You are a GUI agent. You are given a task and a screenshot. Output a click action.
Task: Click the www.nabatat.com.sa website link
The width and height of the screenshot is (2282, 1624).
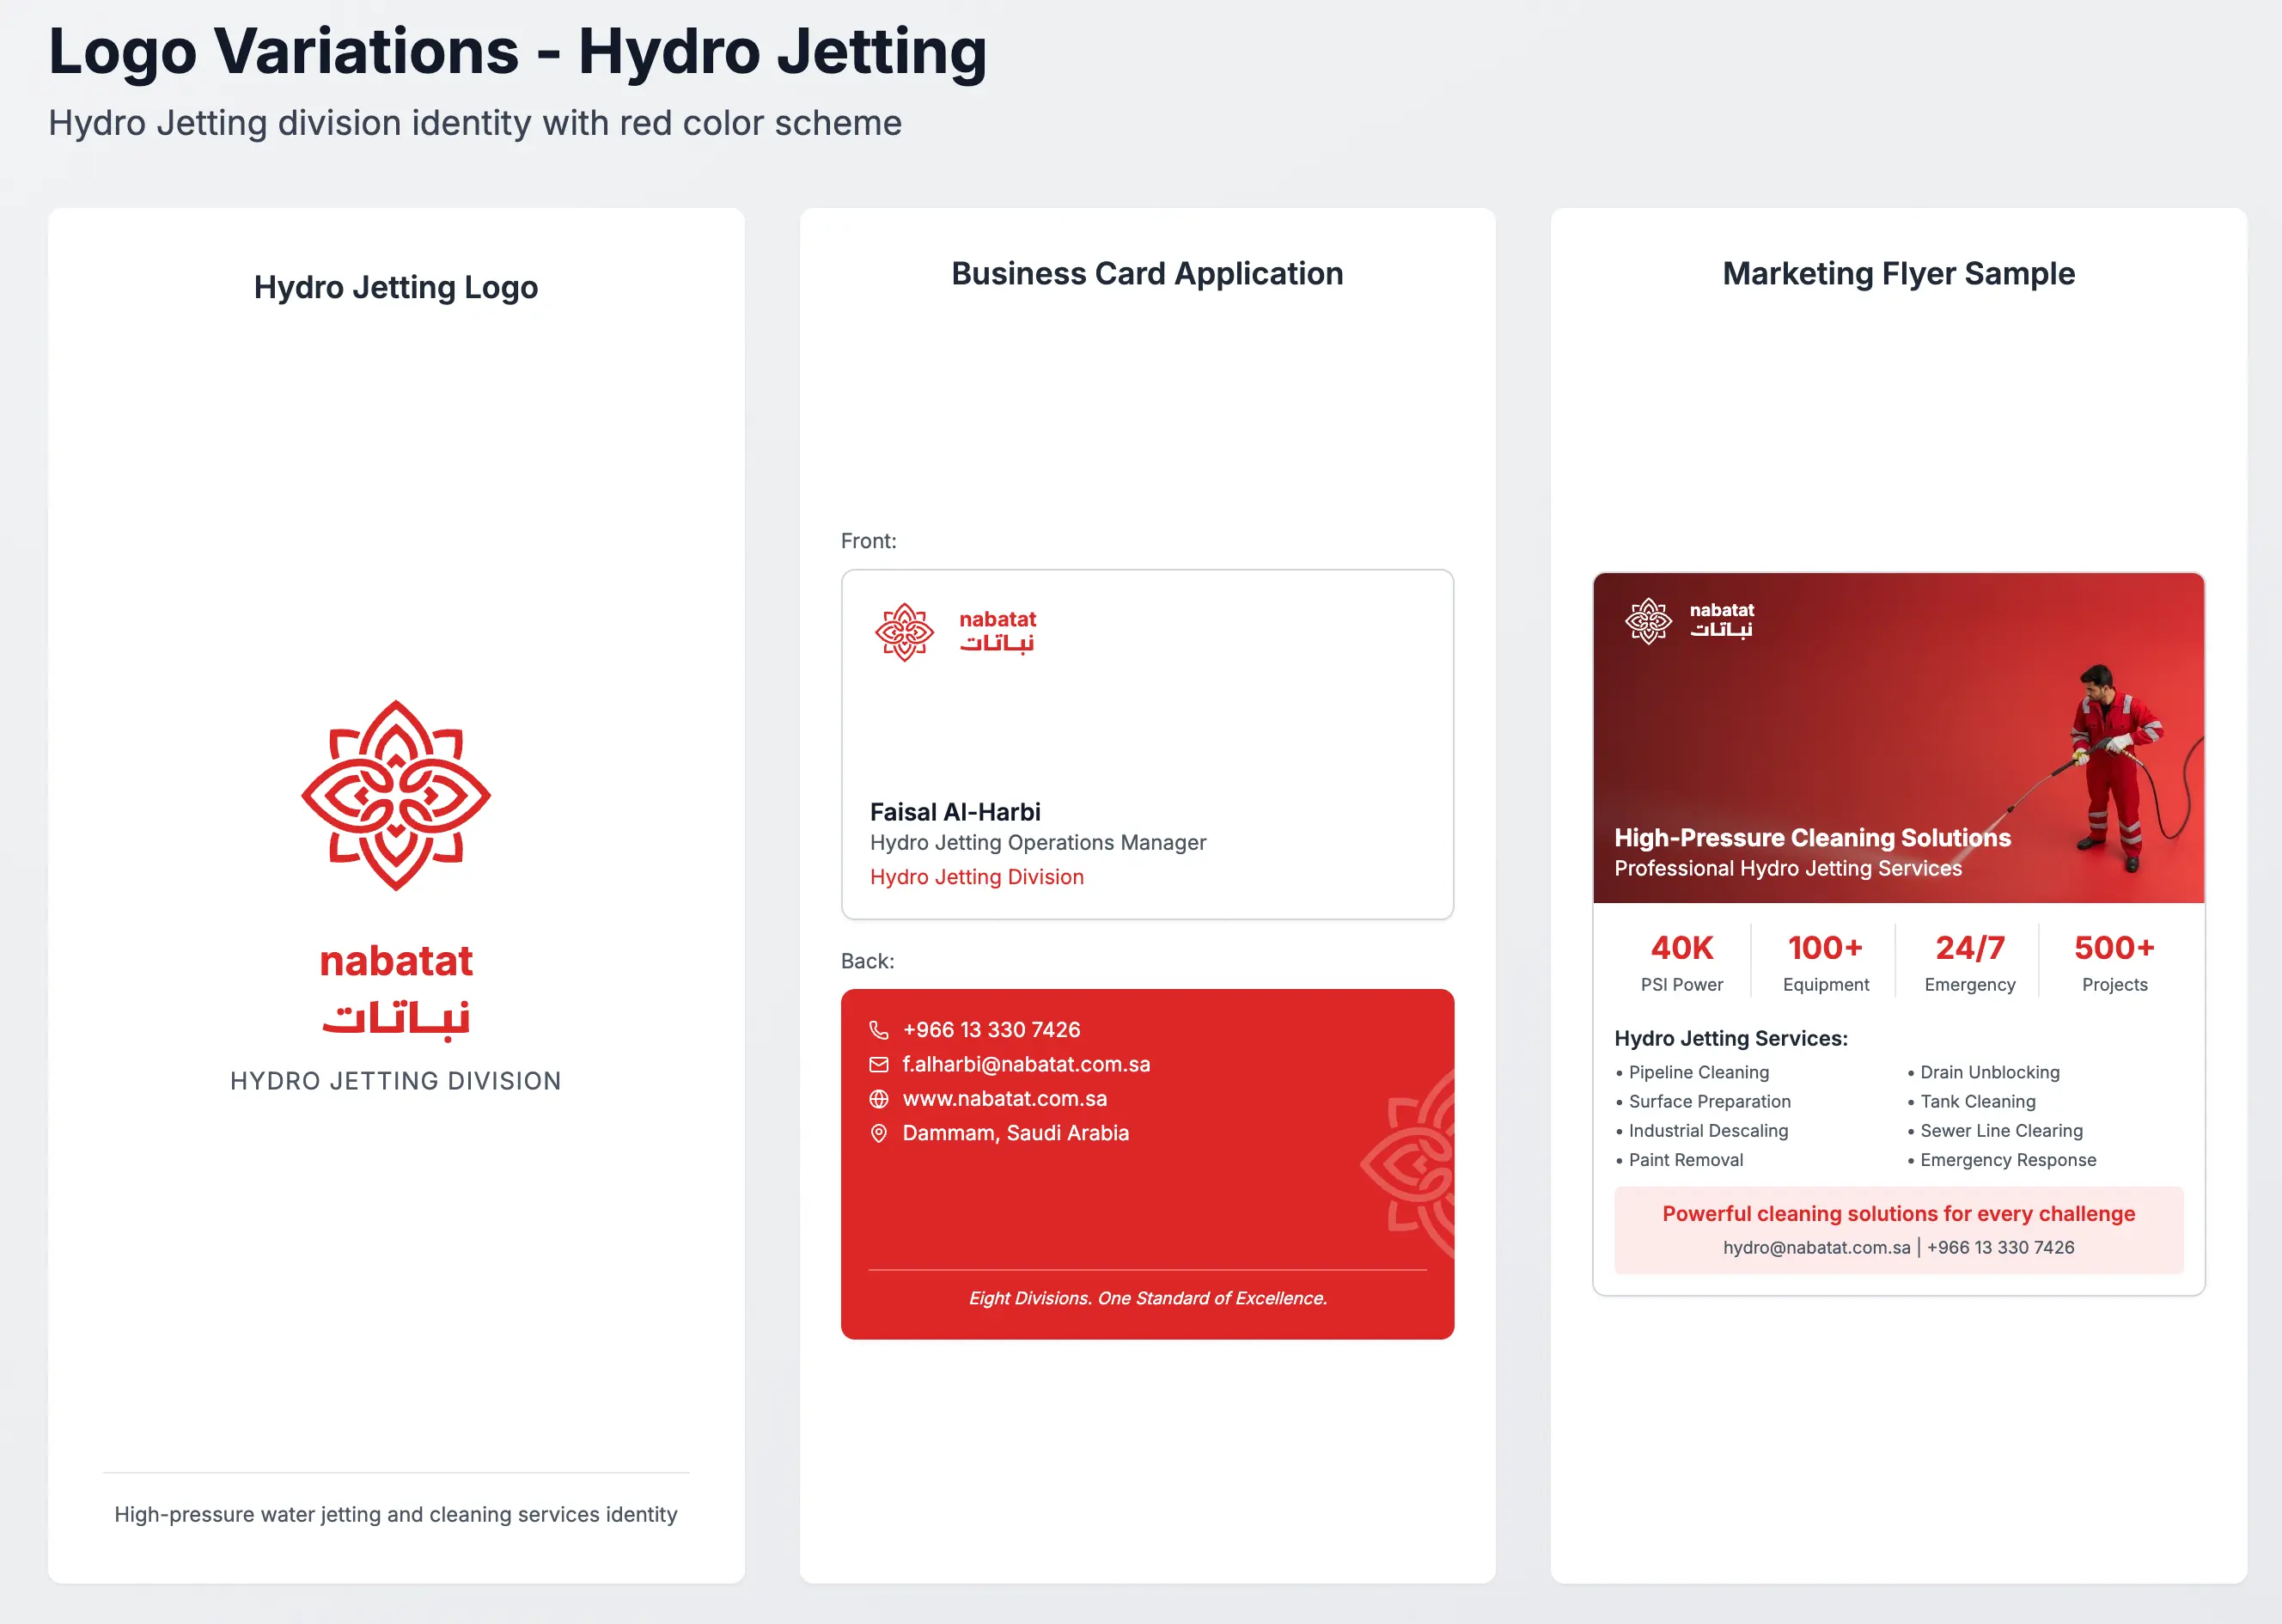tap(1004, 1099)
